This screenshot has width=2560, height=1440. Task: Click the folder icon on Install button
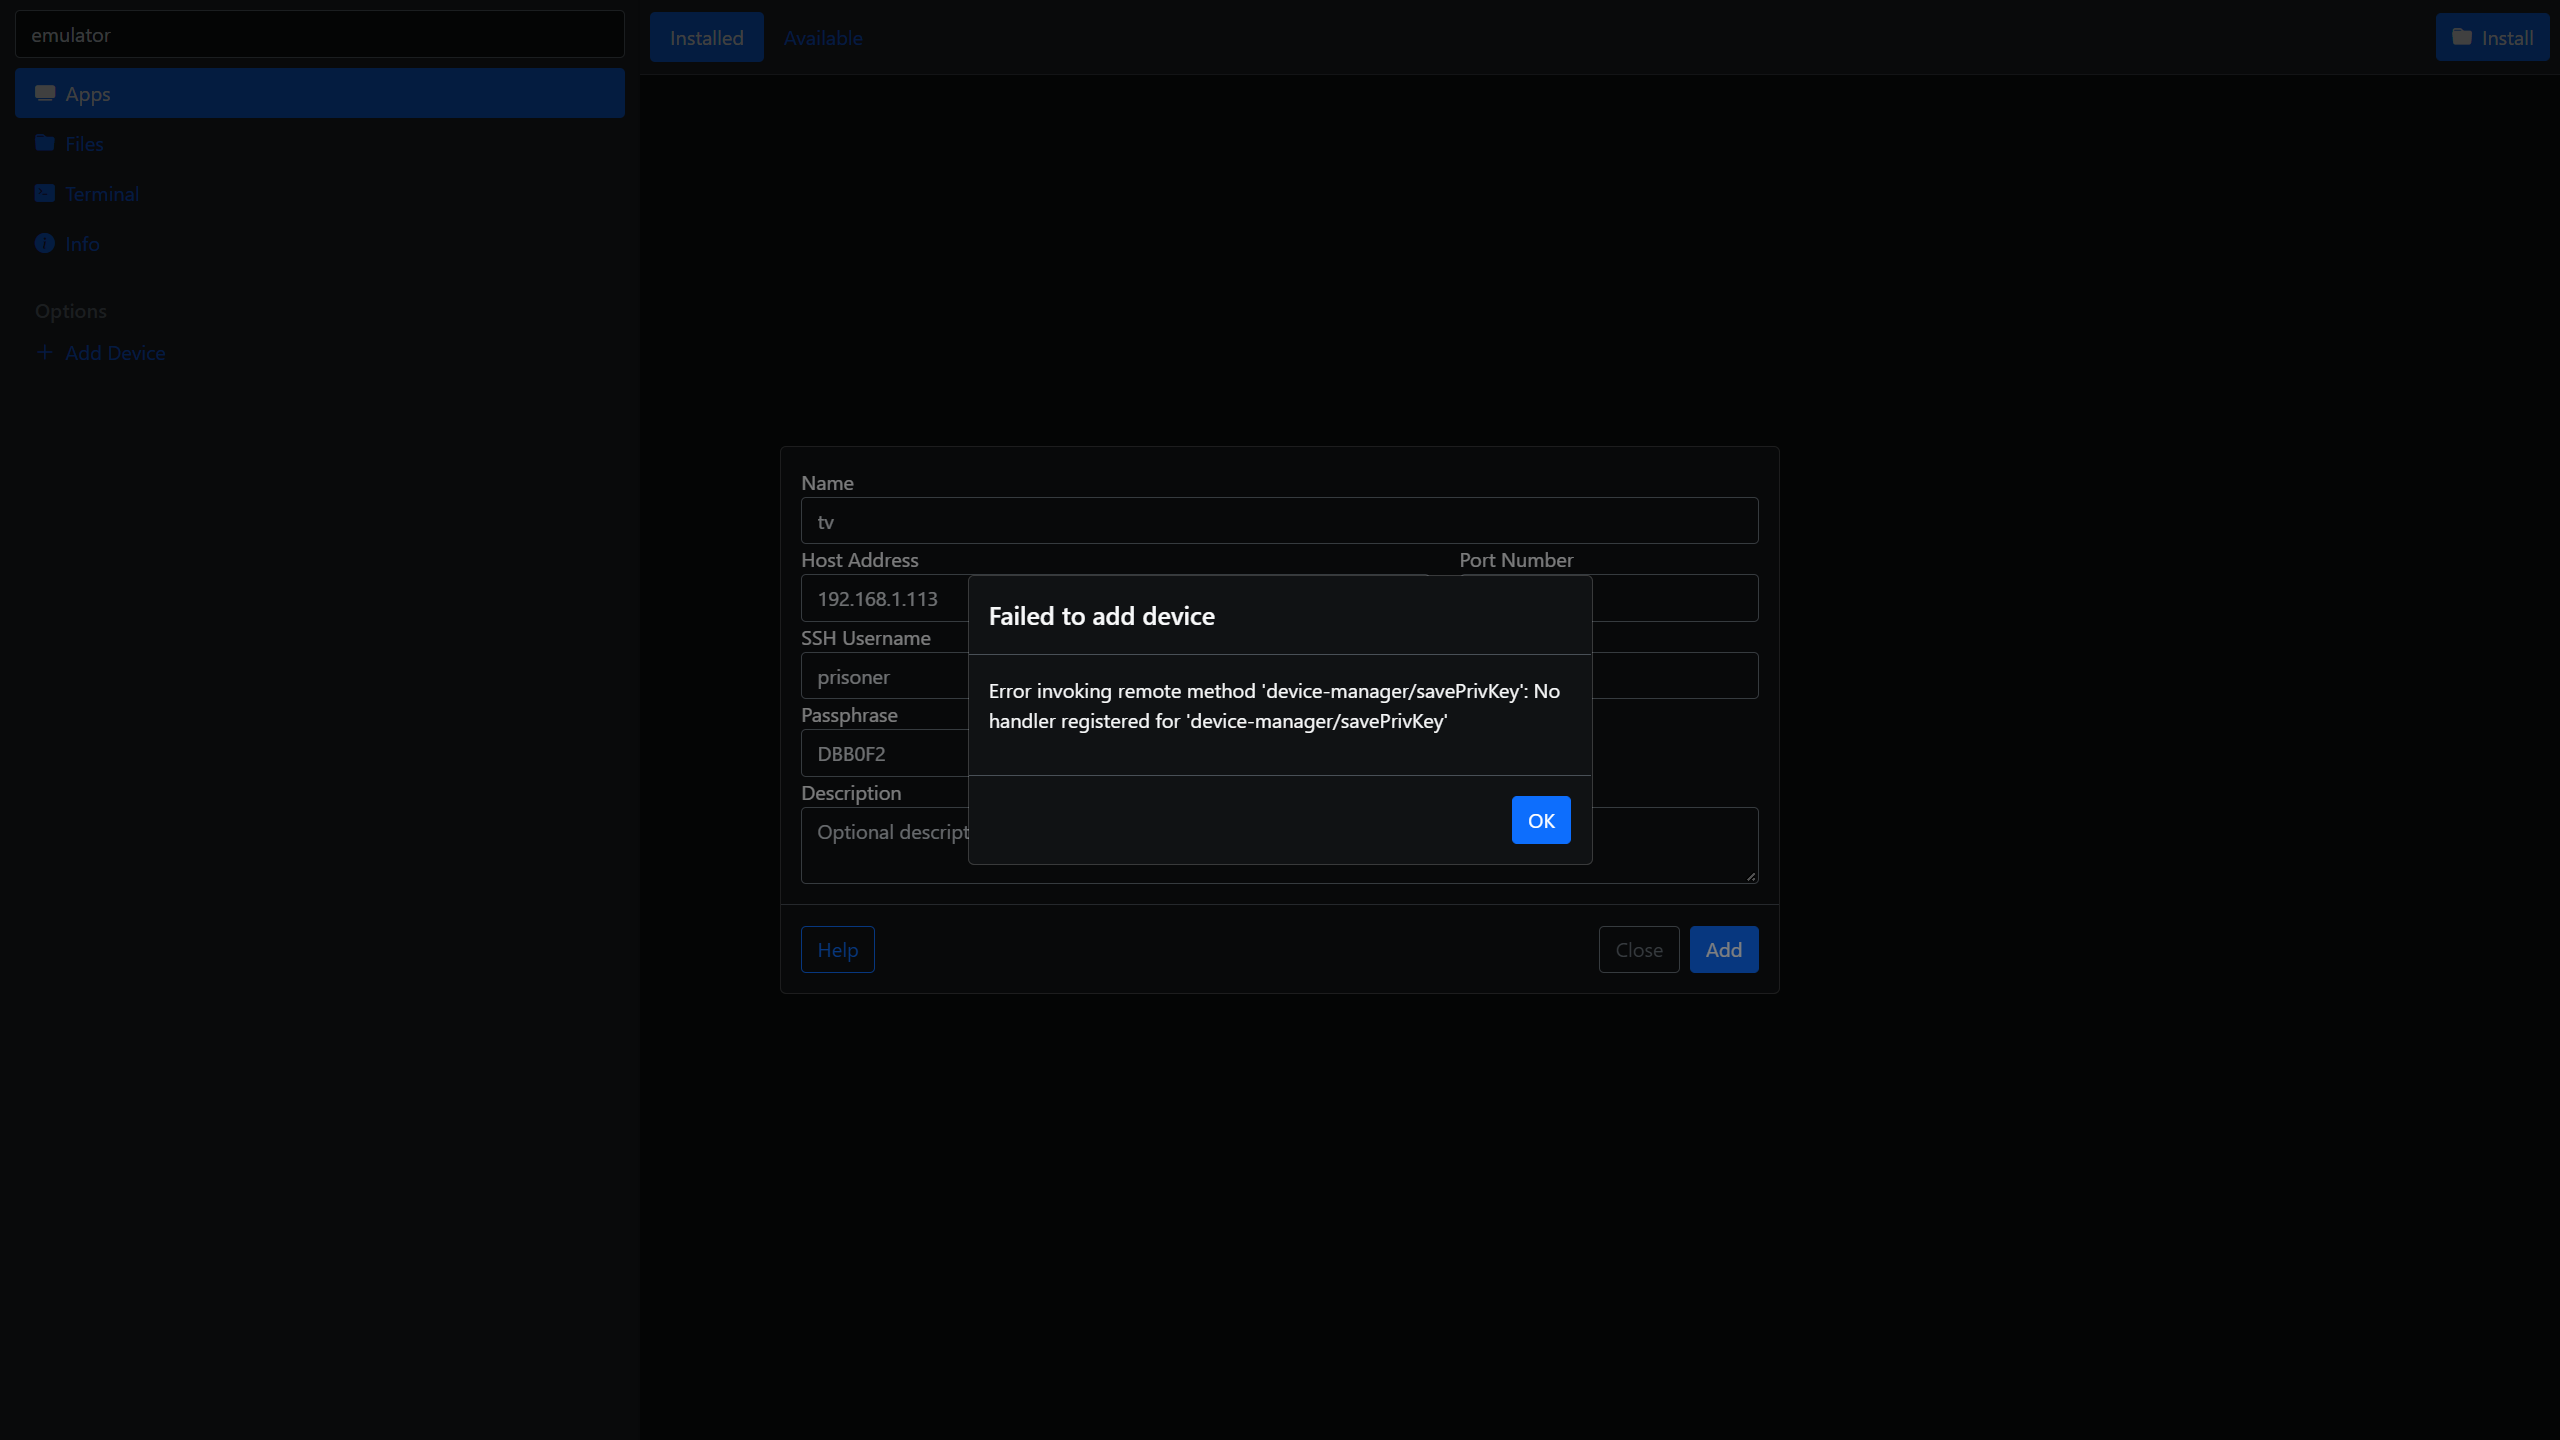pyautogui.click(x=2462, y=38)
